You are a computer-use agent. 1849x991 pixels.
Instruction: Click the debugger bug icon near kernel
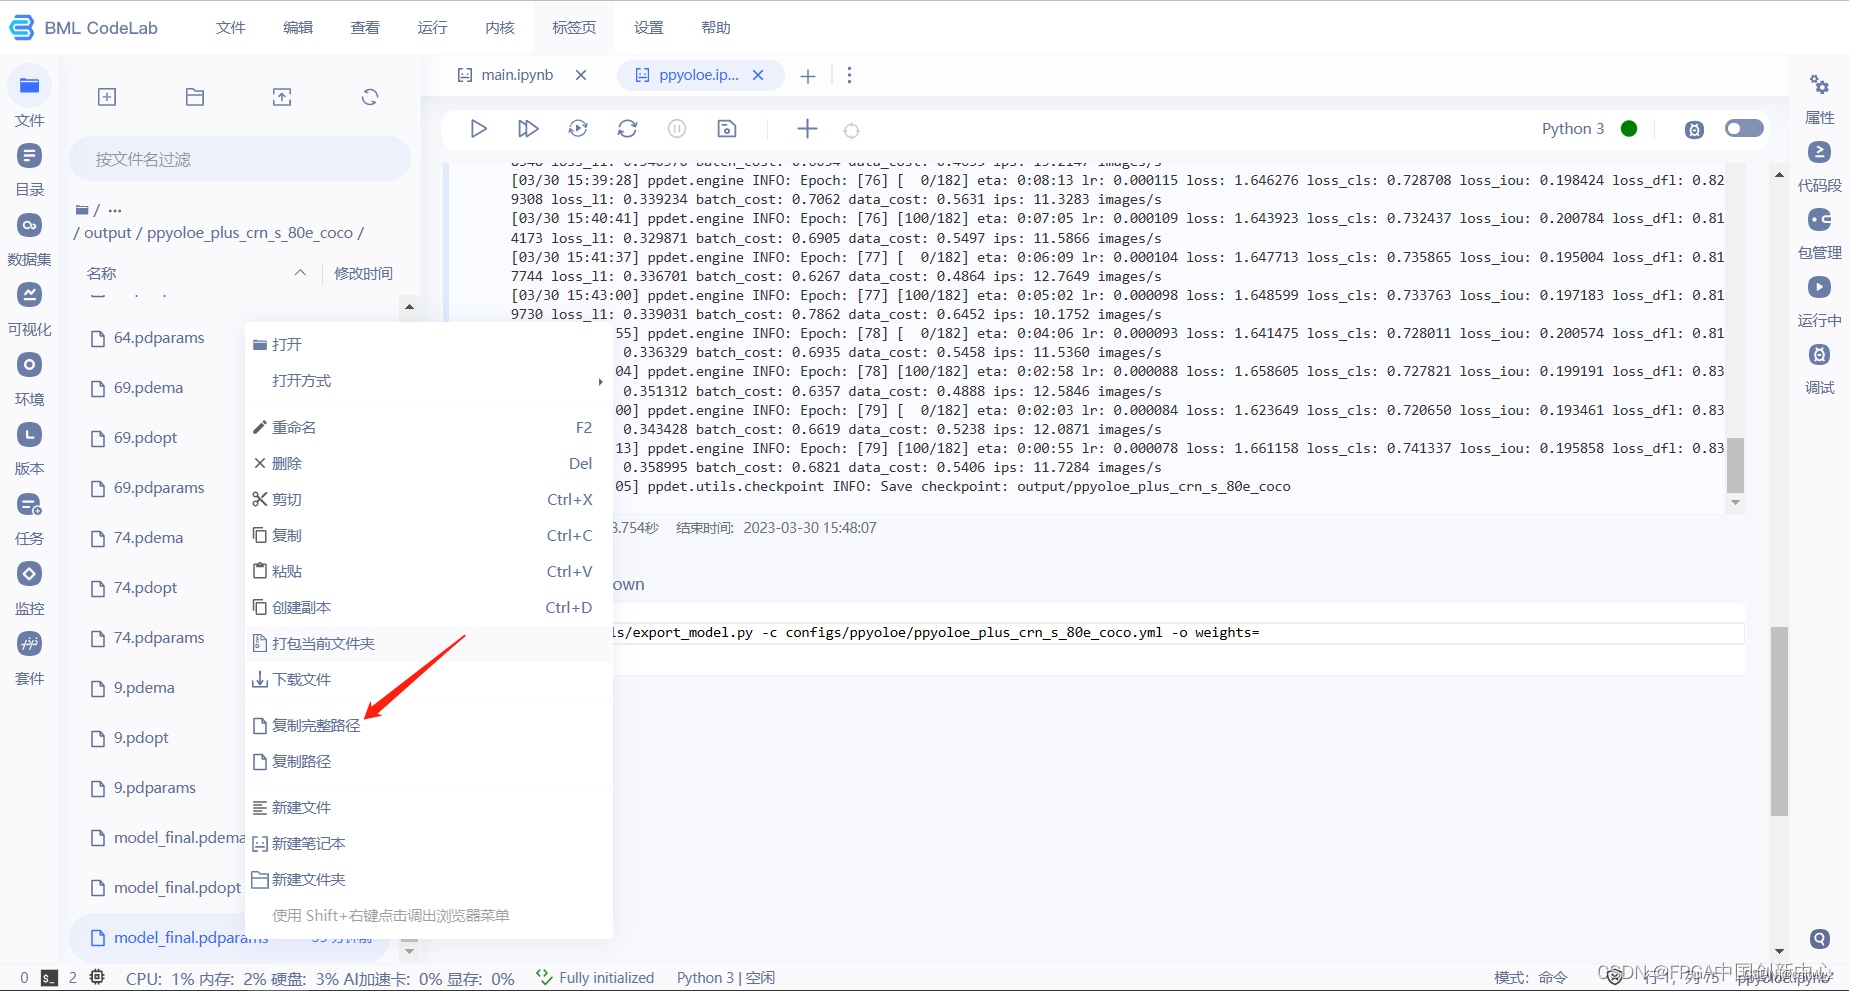tap(1694, 129)
